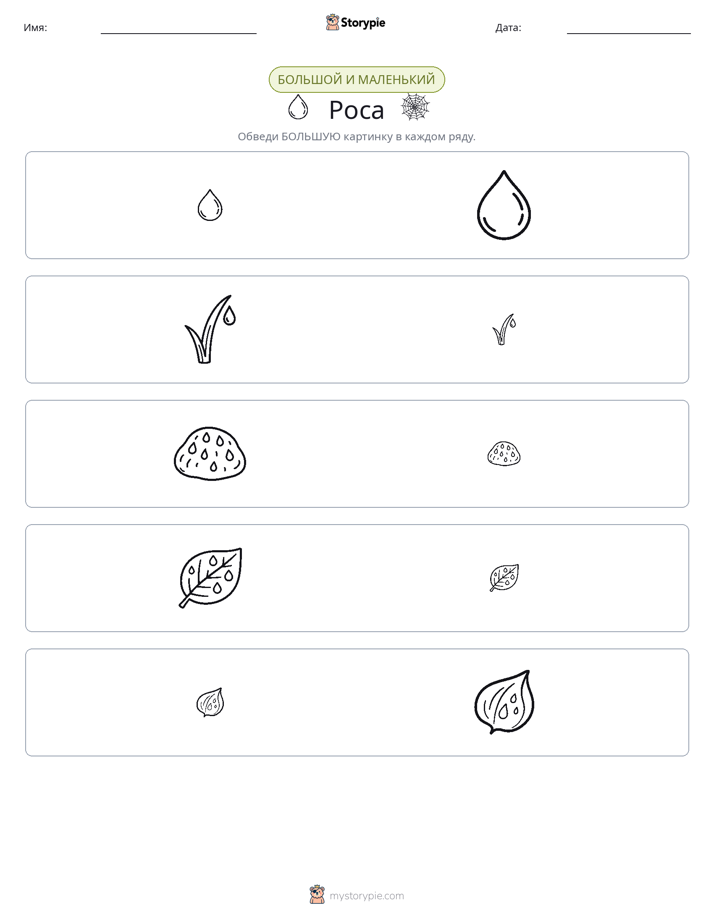Select the large dewy mound picture
Image resolution: width=714 pixels, height=924 pixels.
pyautogui.click(x=210, y=454)
